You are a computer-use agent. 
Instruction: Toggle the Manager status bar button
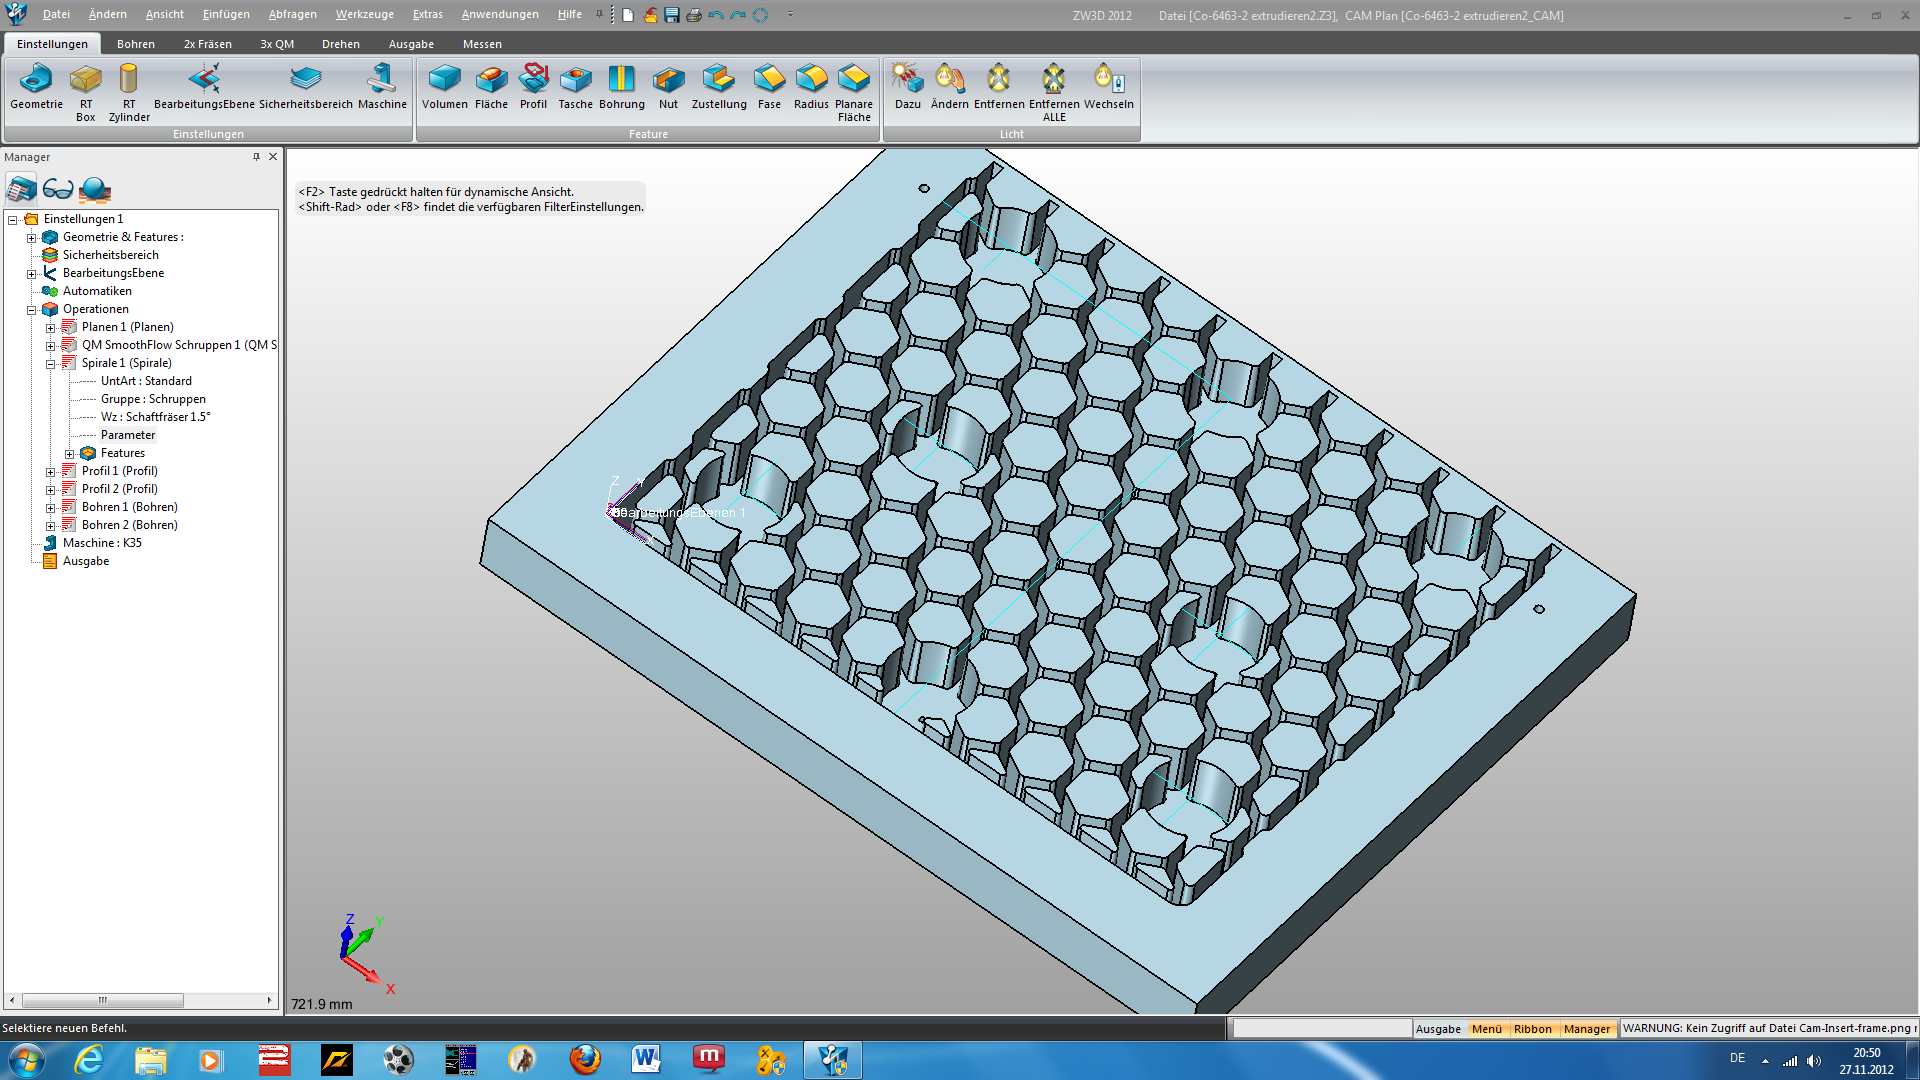pos(1587,1028)
